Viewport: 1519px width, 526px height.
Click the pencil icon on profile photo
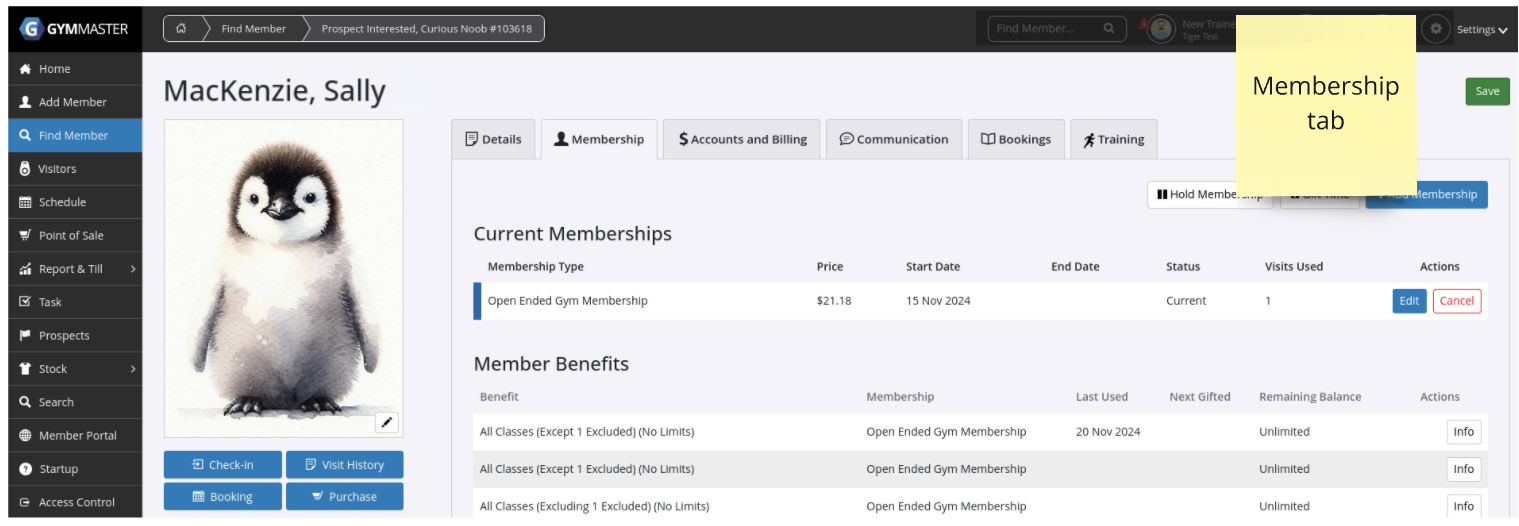pos(387,422)
